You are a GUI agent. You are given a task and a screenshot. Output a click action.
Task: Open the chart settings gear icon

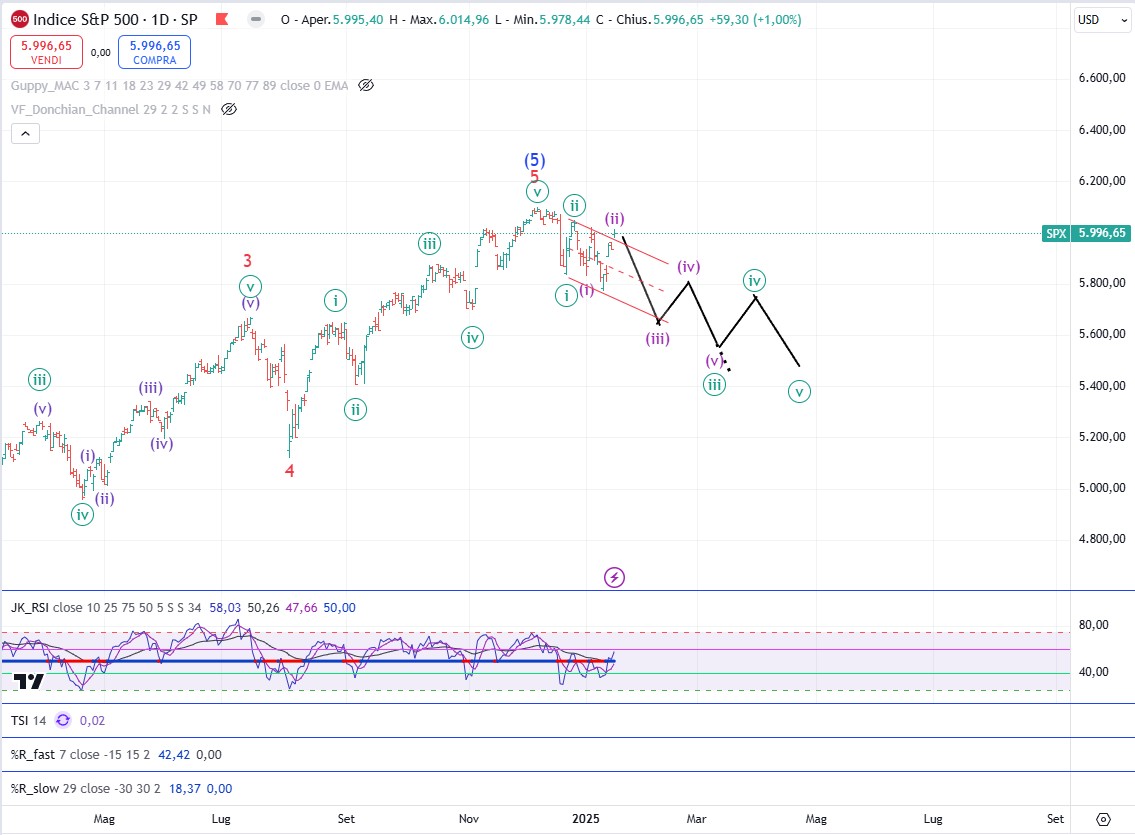1103,819
